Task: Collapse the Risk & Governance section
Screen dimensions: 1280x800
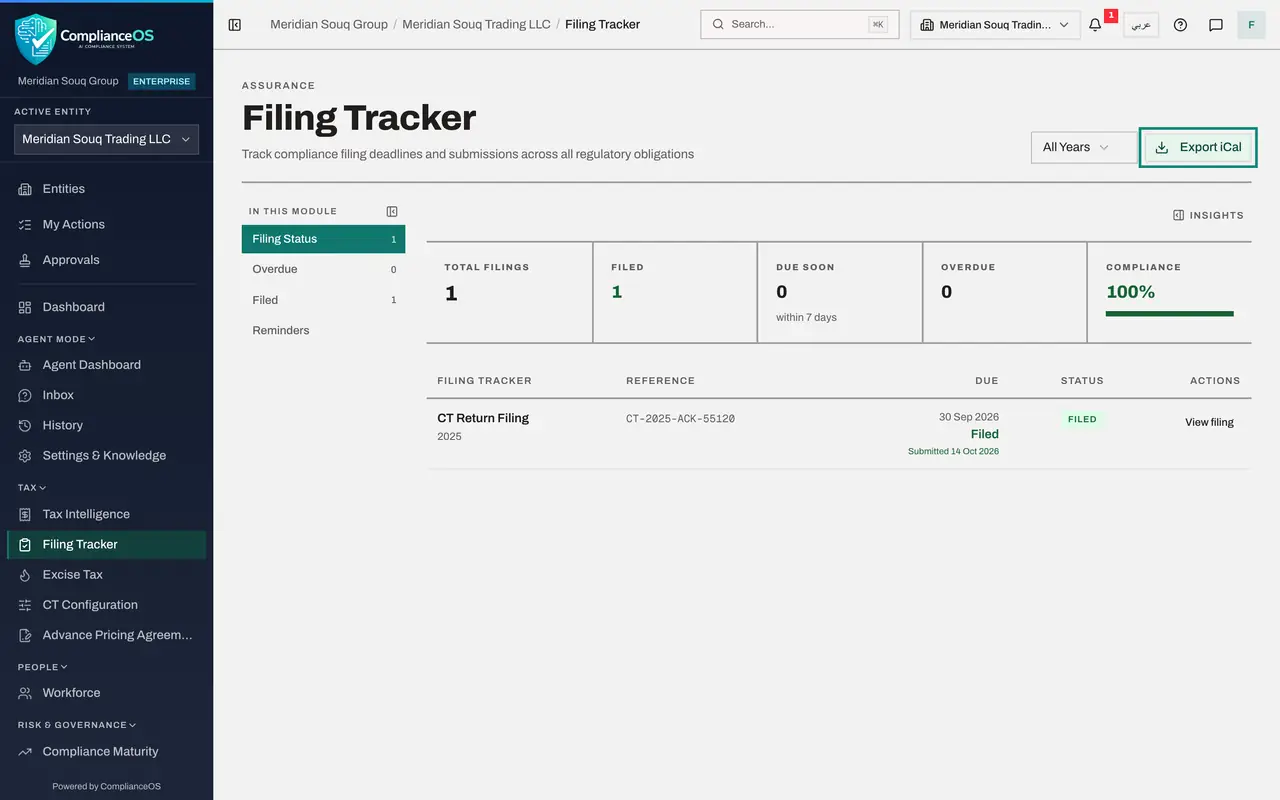Action: tap(77, 725)
